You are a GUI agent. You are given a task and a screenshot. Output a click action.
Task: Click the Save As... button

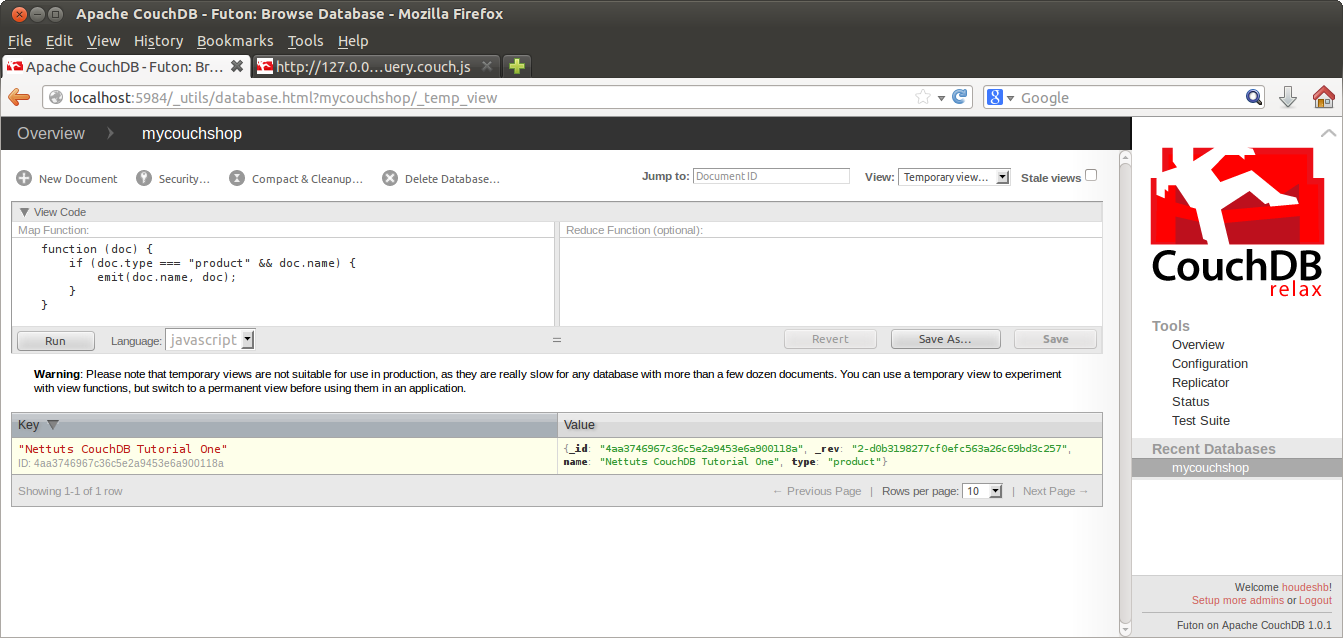coord(945,339)
